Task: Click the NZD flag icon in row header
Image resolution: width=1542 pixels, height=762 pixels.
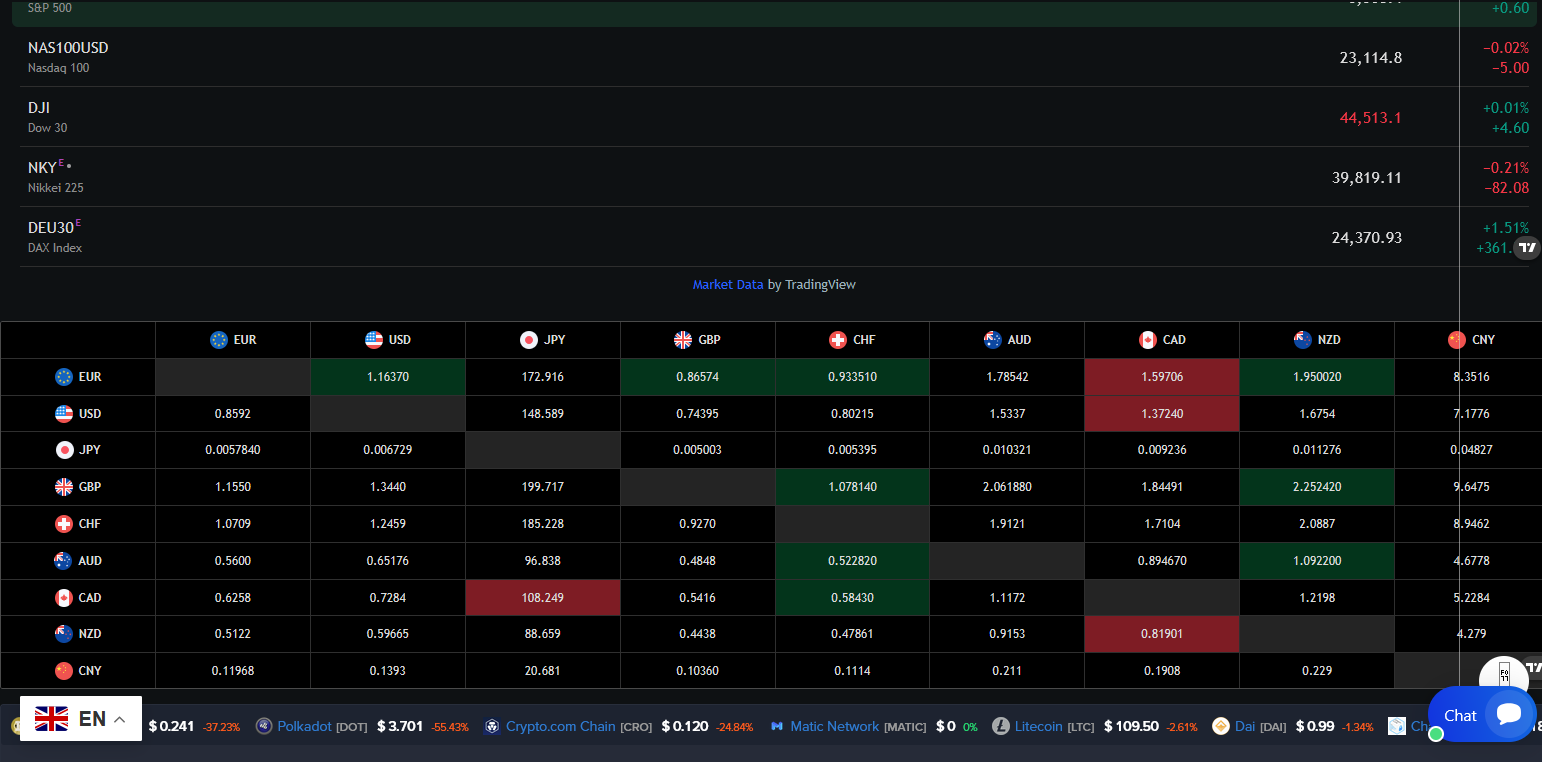Action: [64, 634]
